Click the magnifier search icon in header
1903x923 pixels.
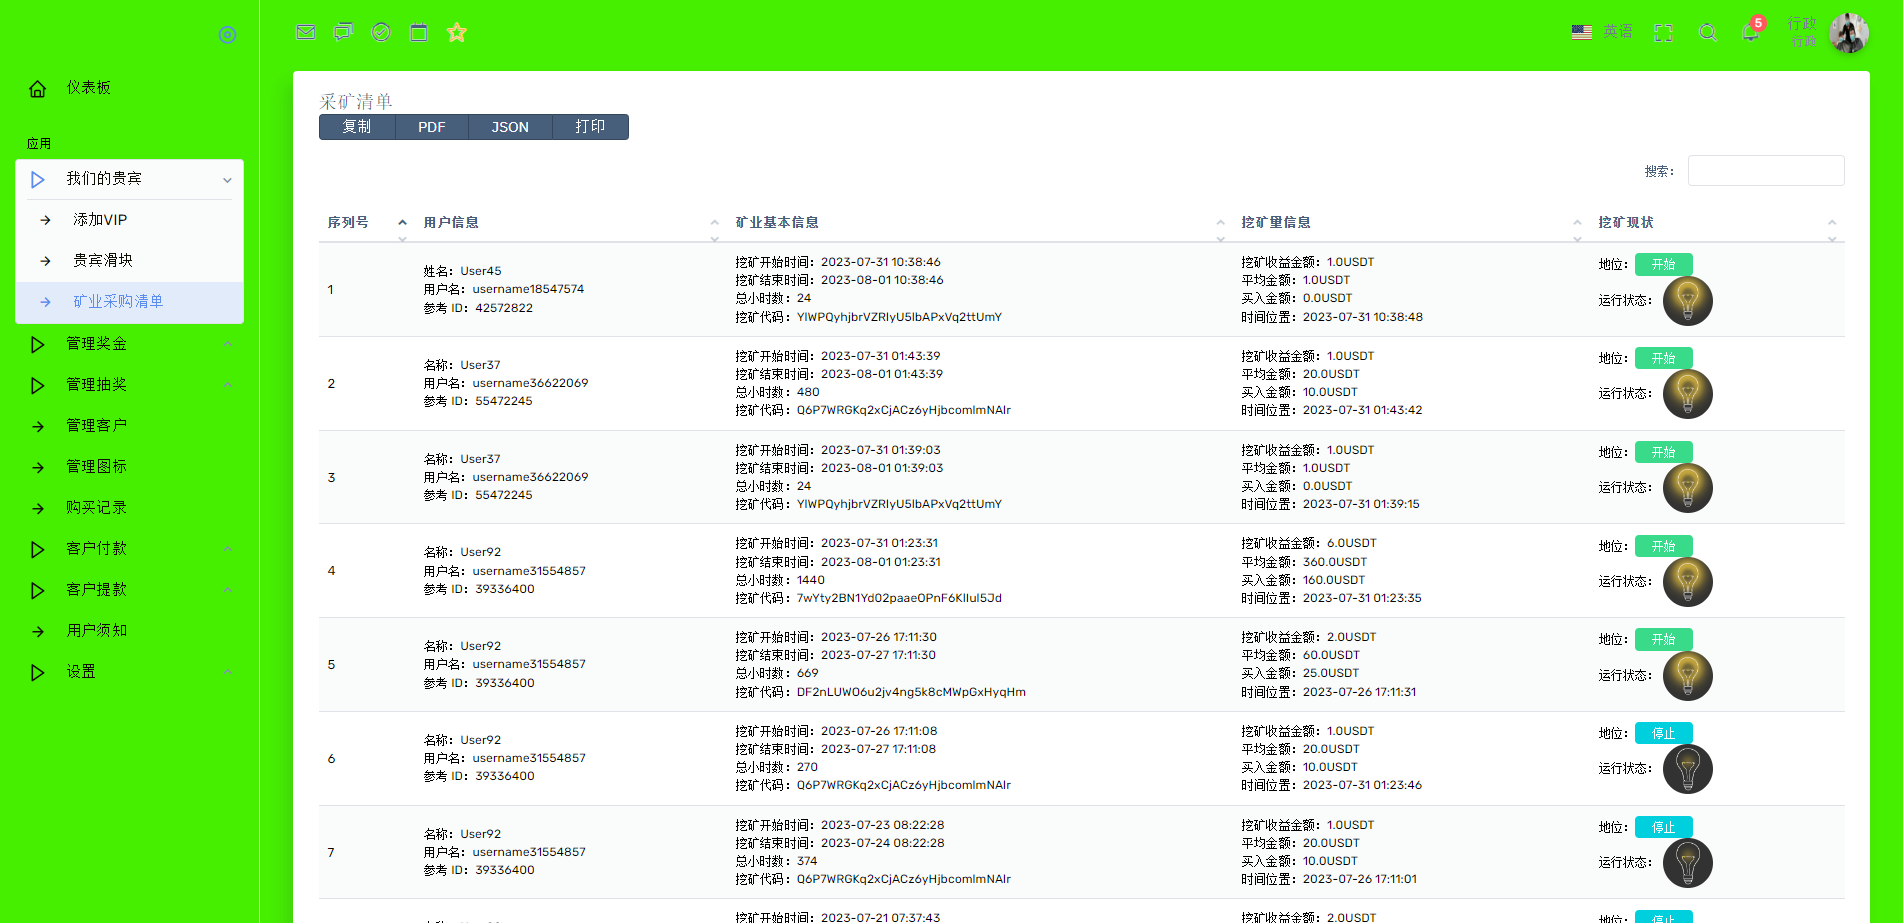pyautogui.click(x=1708, y=33)
